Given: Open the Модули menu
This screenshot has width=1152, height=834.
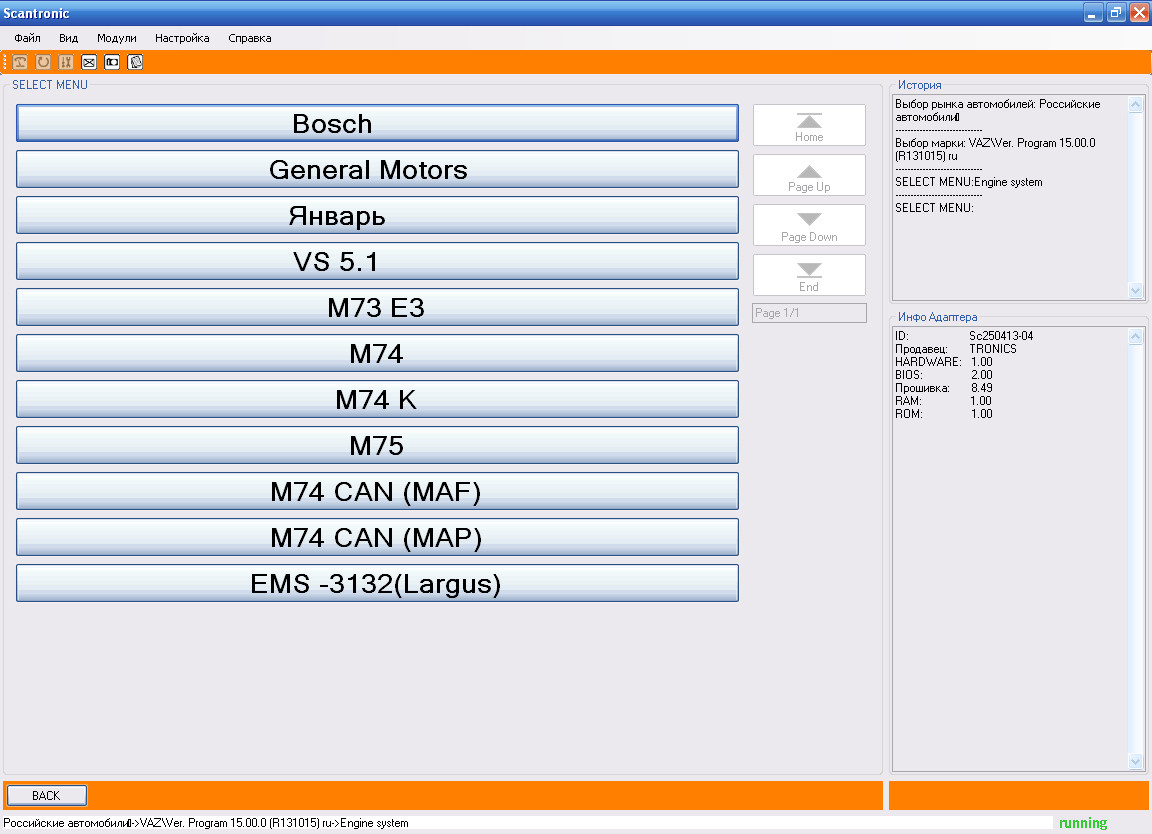Looking at the screenshot, I should [117, 38].
